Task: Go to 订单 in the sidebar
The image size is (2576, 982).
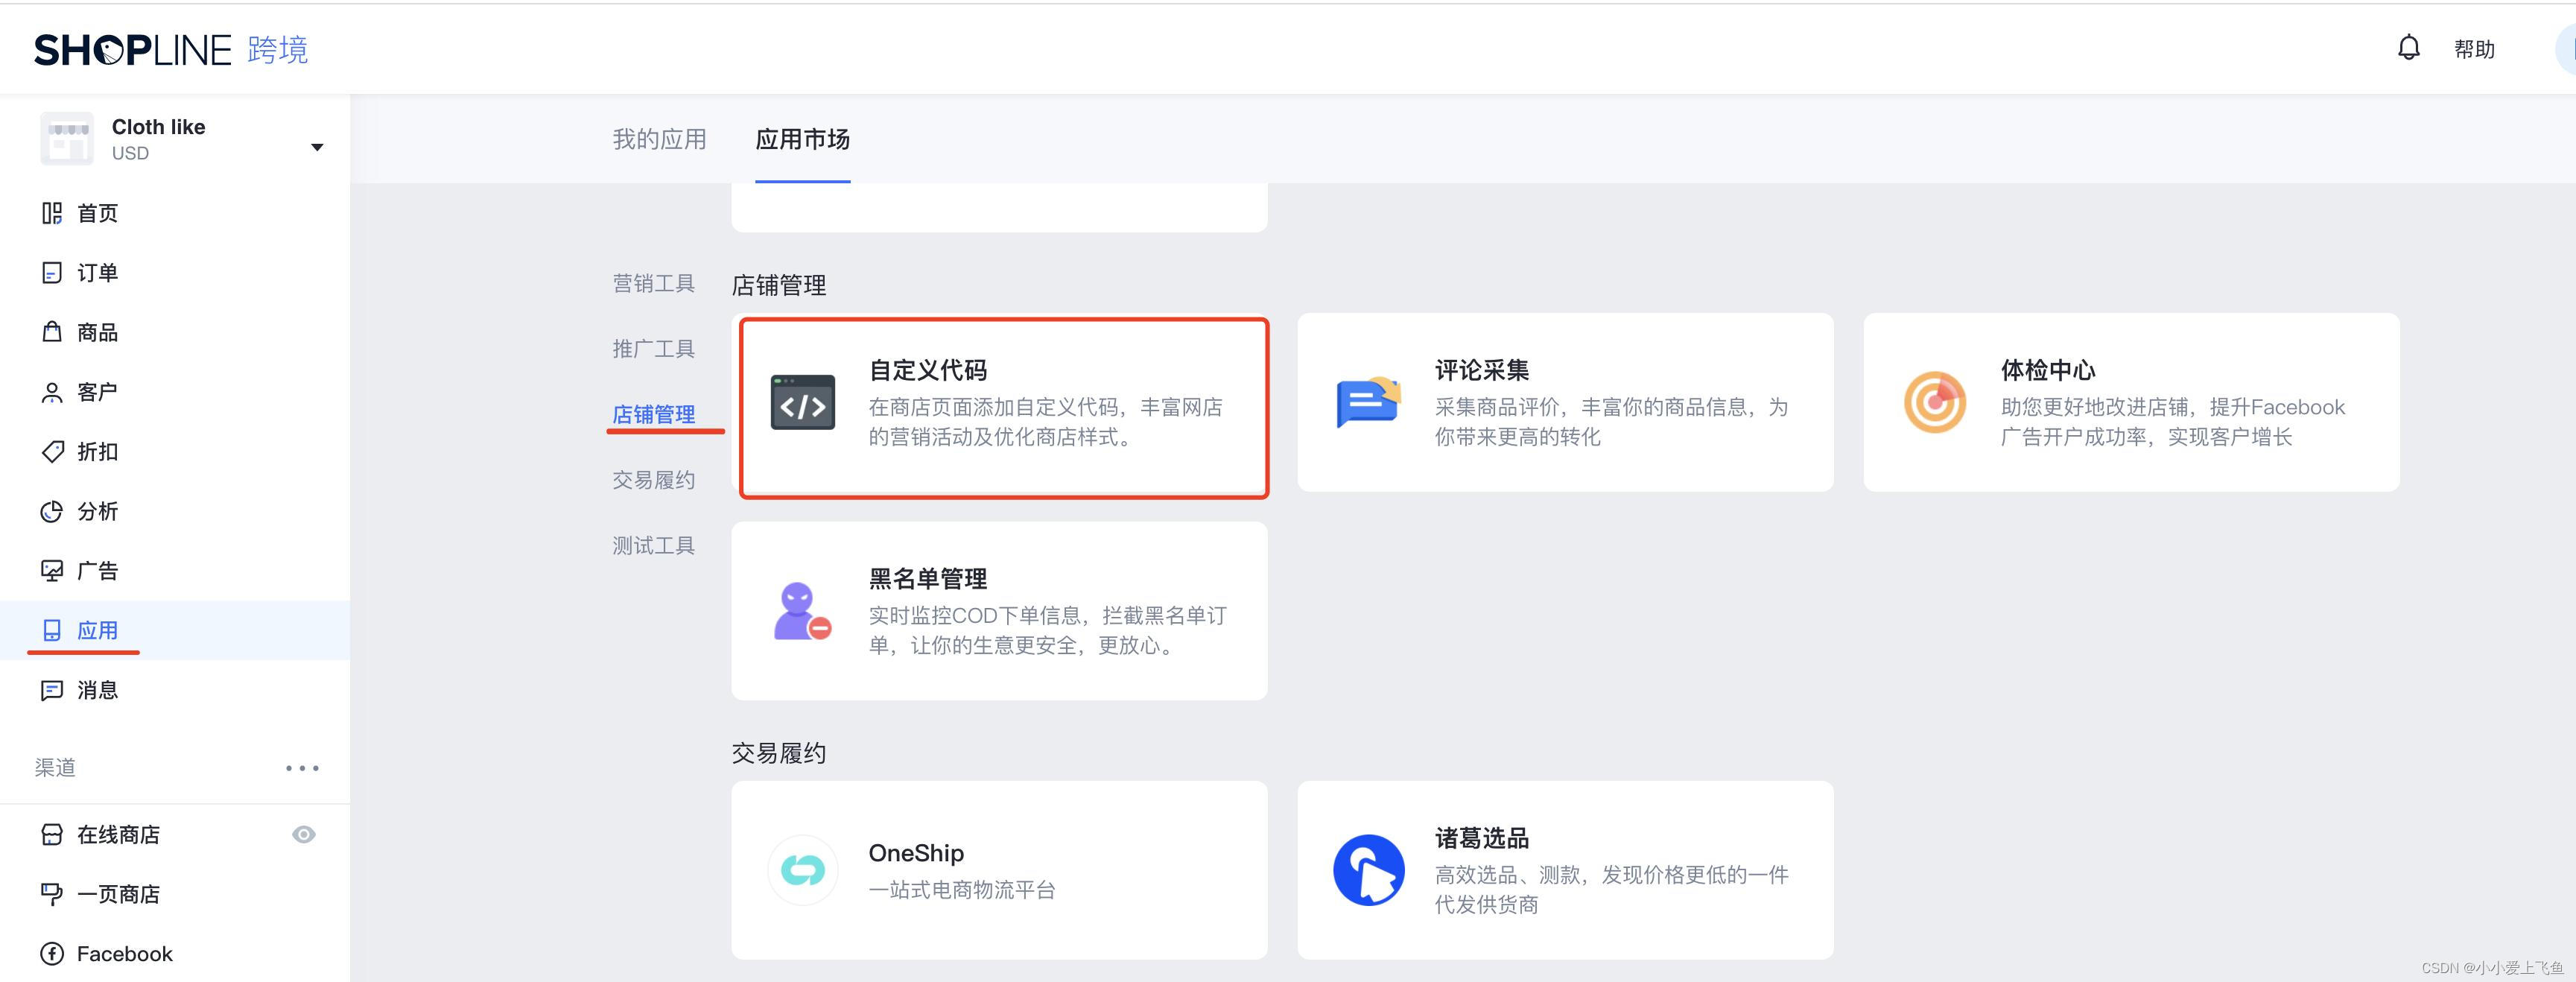Action: 96,273
